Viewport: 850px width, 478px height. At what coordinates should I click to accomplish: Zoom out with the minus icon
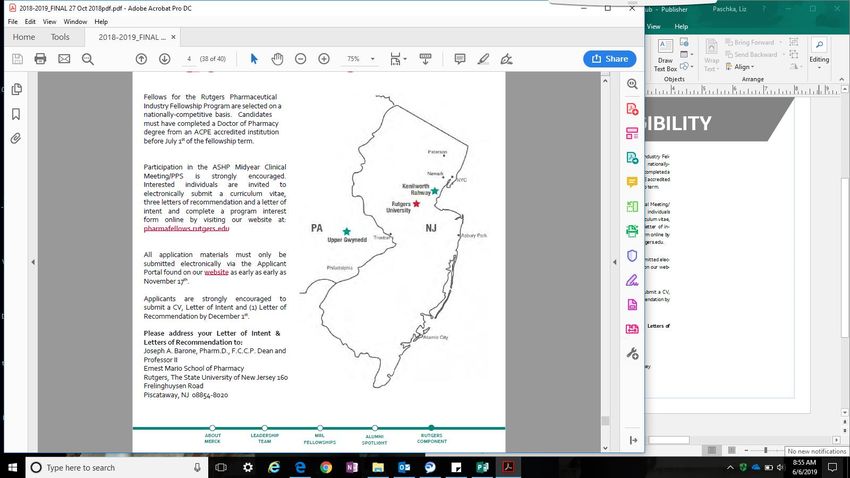coord(300,59)
